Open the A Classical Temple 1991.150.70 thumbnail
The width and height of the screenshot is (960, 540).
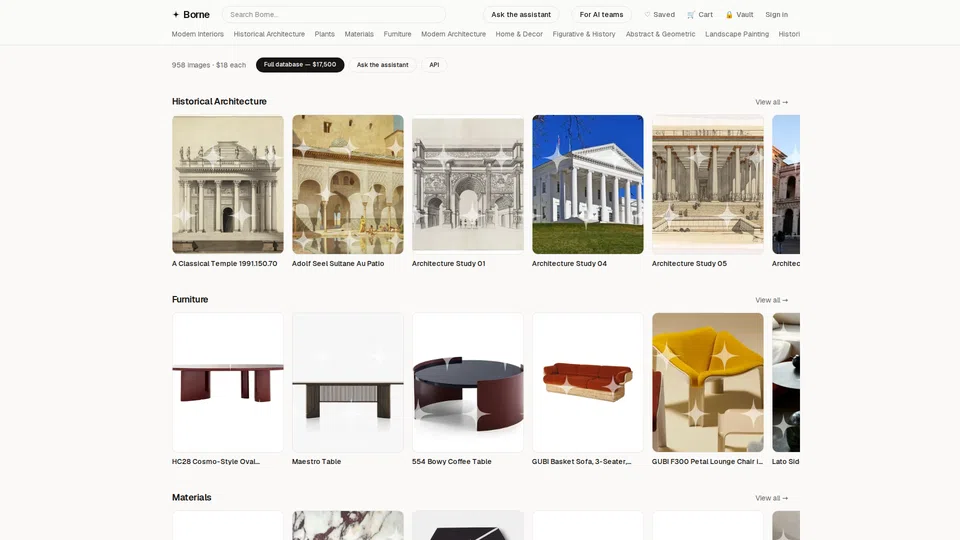(228, 184)
